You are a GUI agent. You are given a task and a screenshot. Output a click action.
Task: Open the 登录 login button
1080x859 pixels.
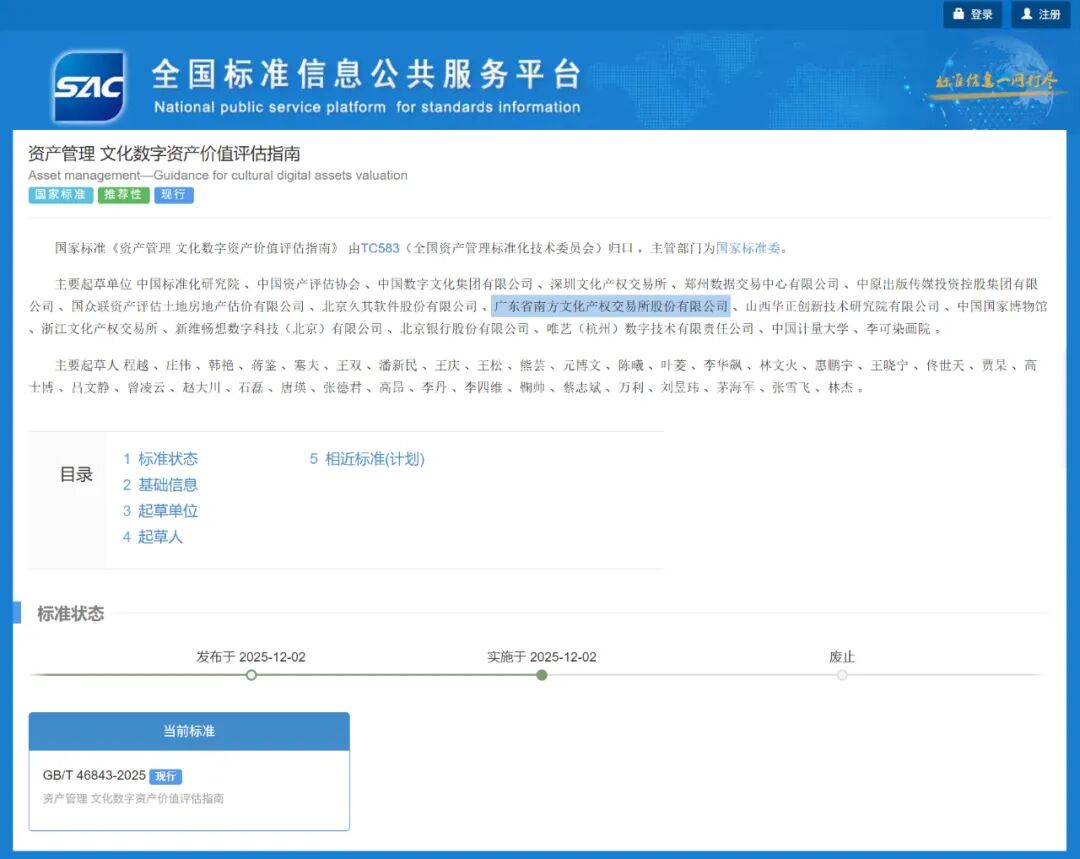973,14
